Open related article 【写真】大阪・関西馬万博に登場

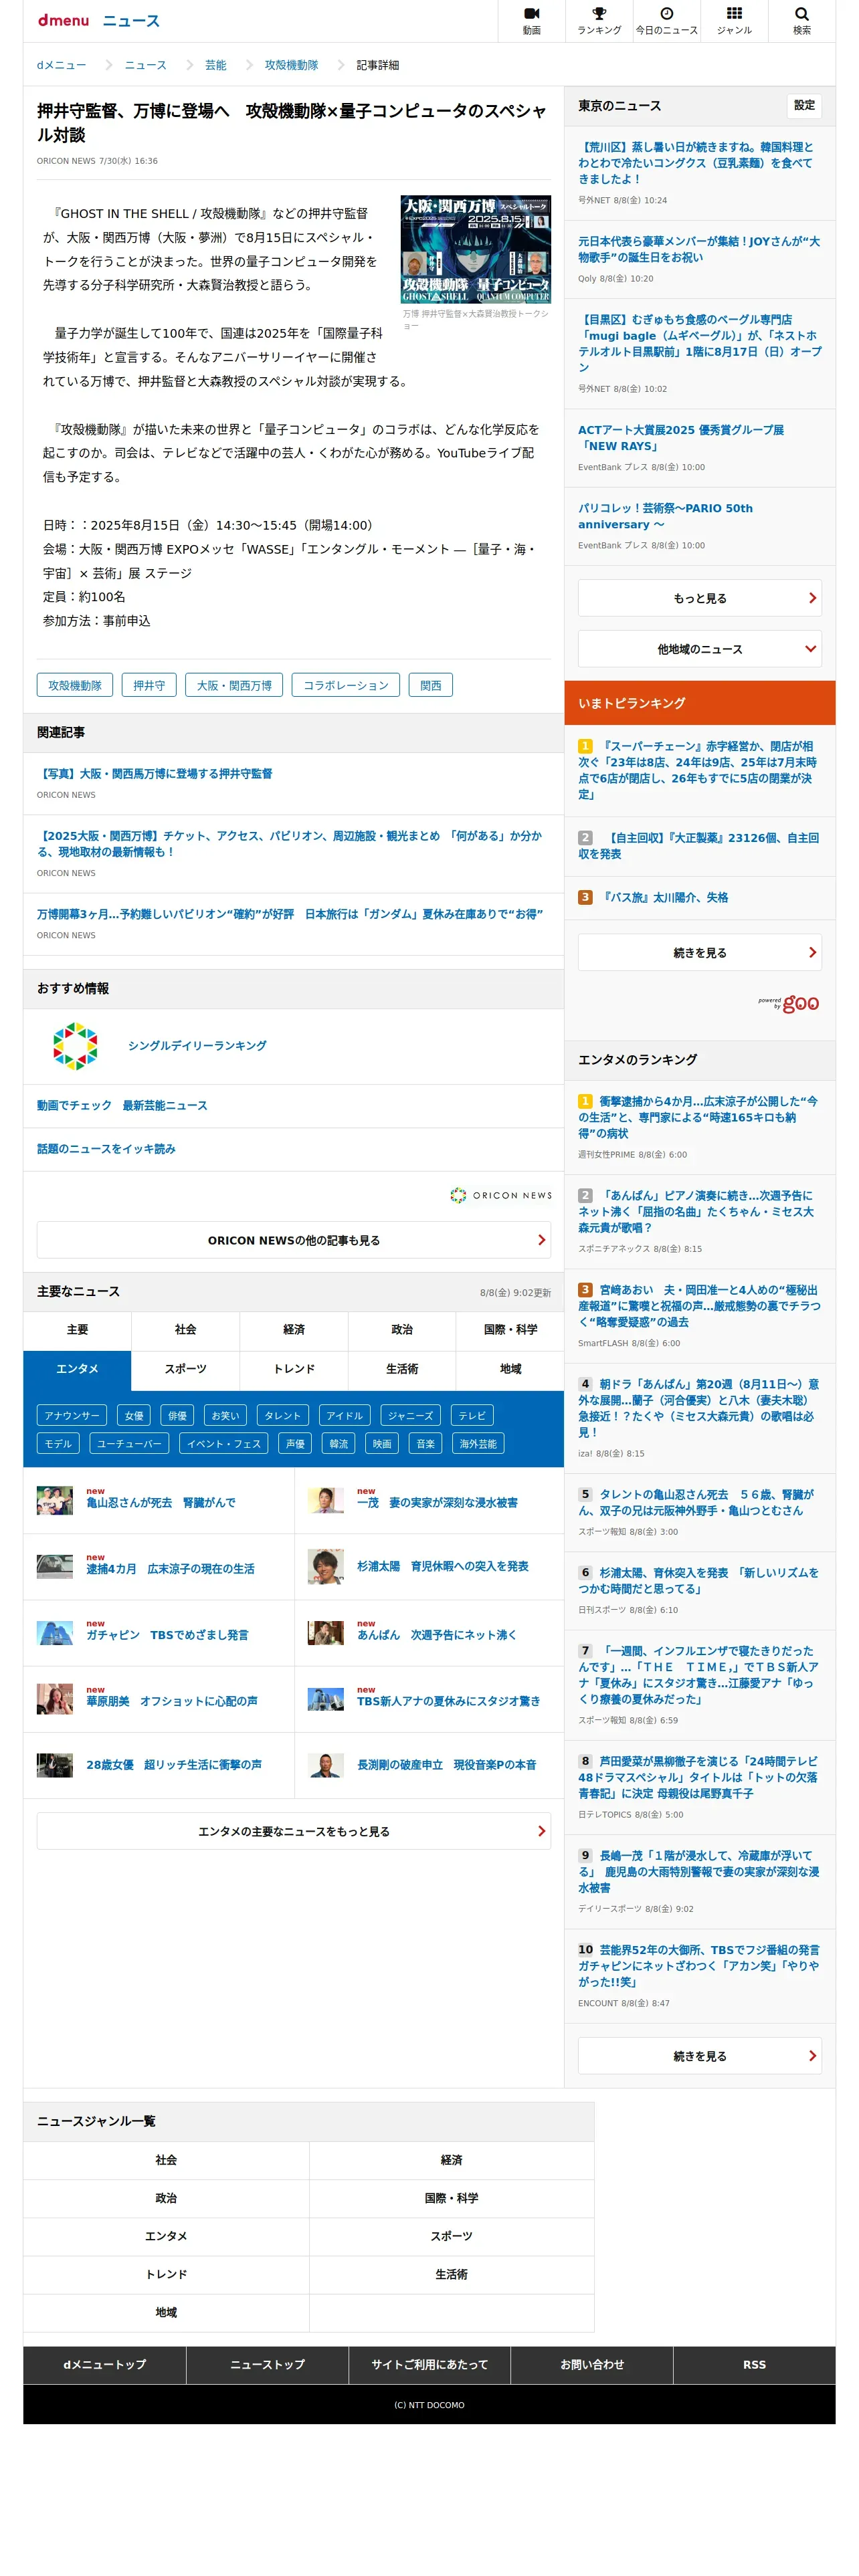pyautogui.click(x=155, y=774)
